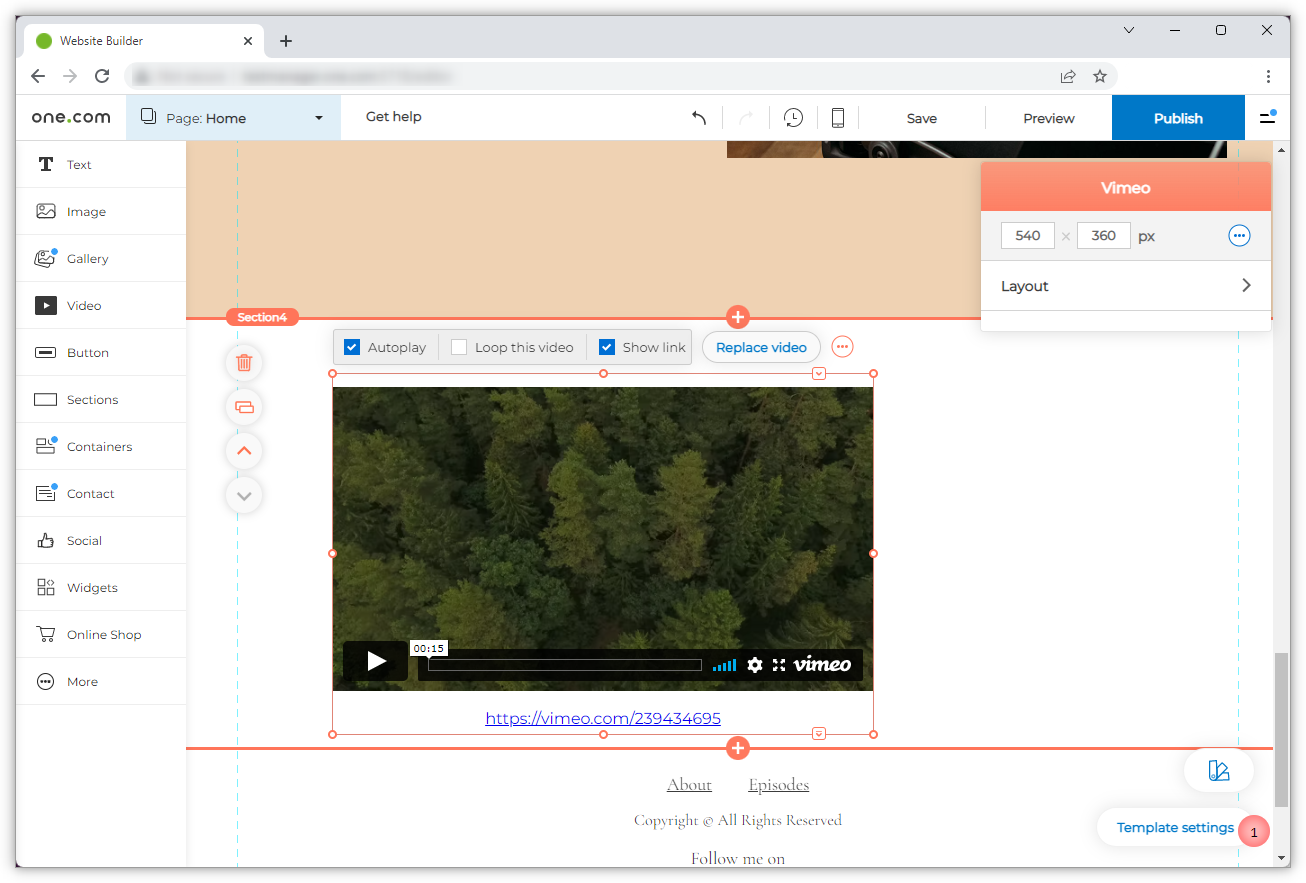The height and width of the screenshot is (883, 1306).
Task: Open the Online Shop sidebar item
Action: pyautogui.click(x=103, y=634)
